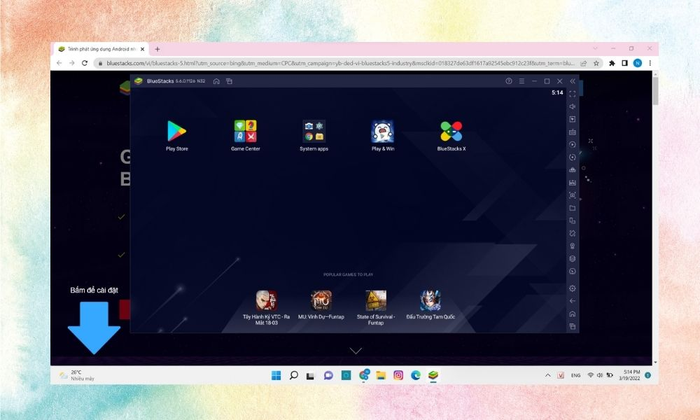Open Microsoft Edge from taskbar
Screen dimensions: 700x420
(x=416, y=375)
